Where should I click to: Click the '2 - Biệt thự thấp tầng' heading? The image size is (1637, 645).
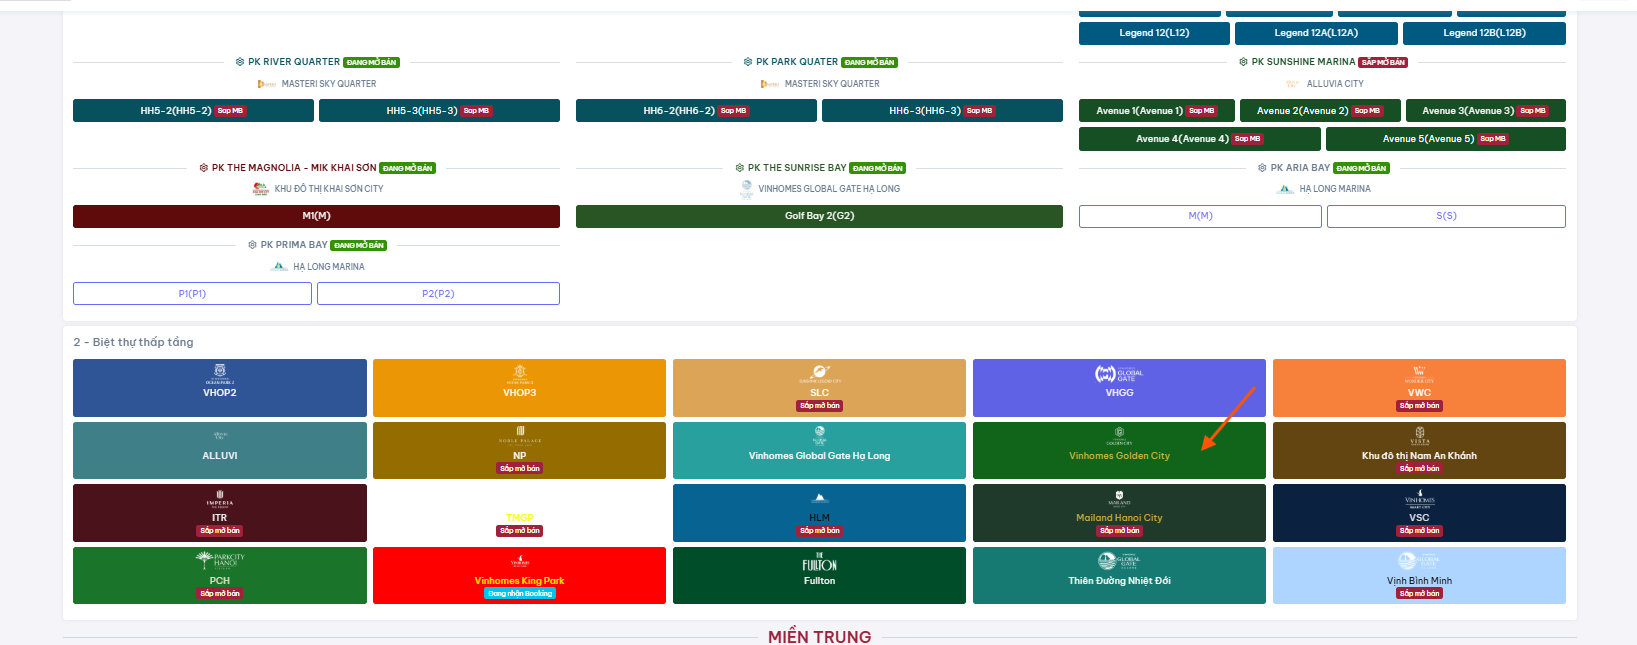click(133, 342)
